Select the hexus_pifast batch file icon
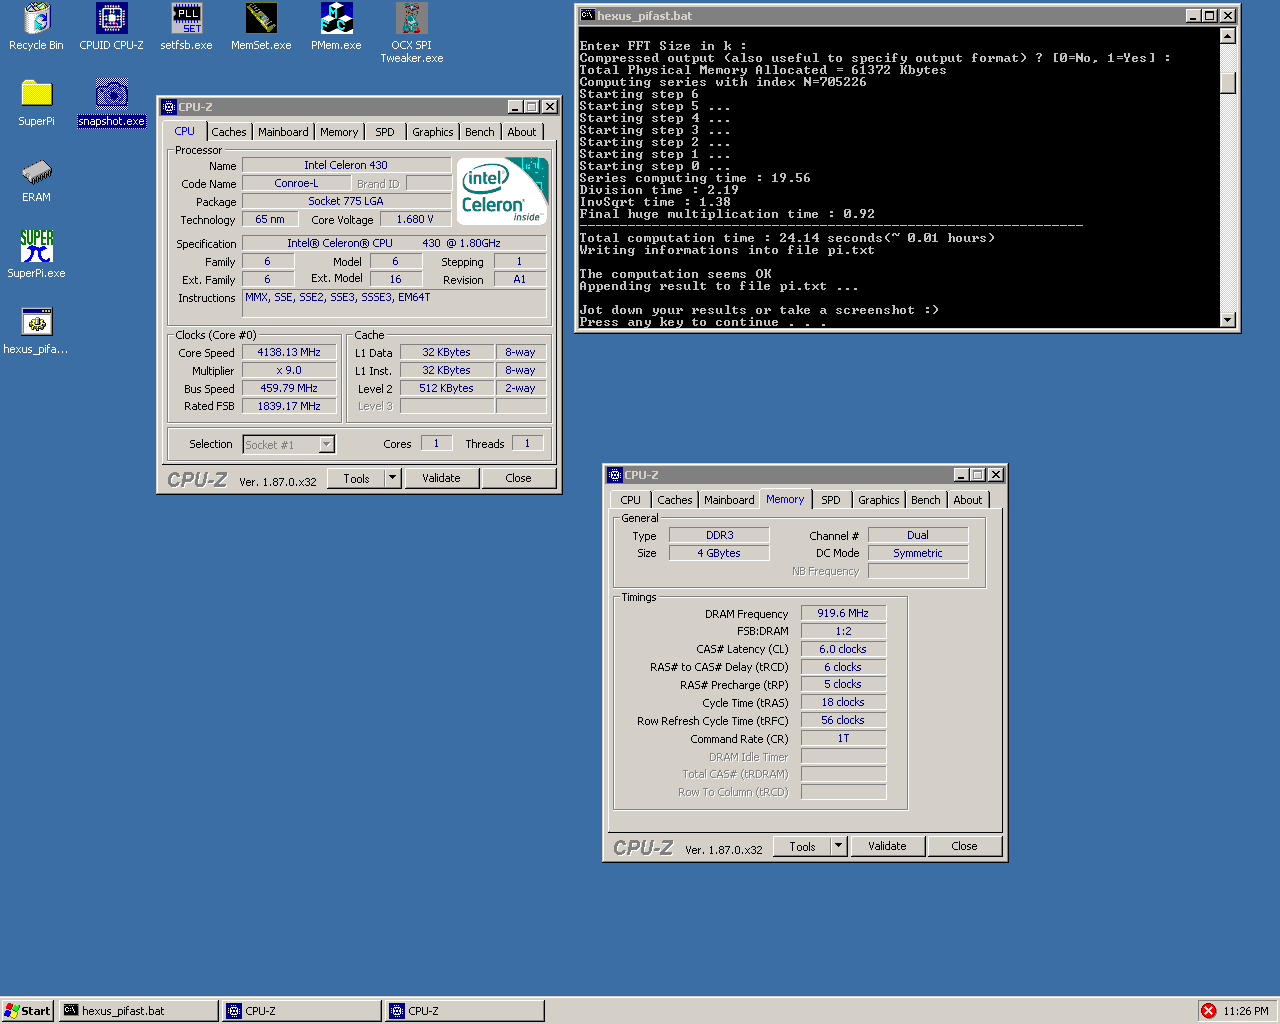 pos(36,331)
